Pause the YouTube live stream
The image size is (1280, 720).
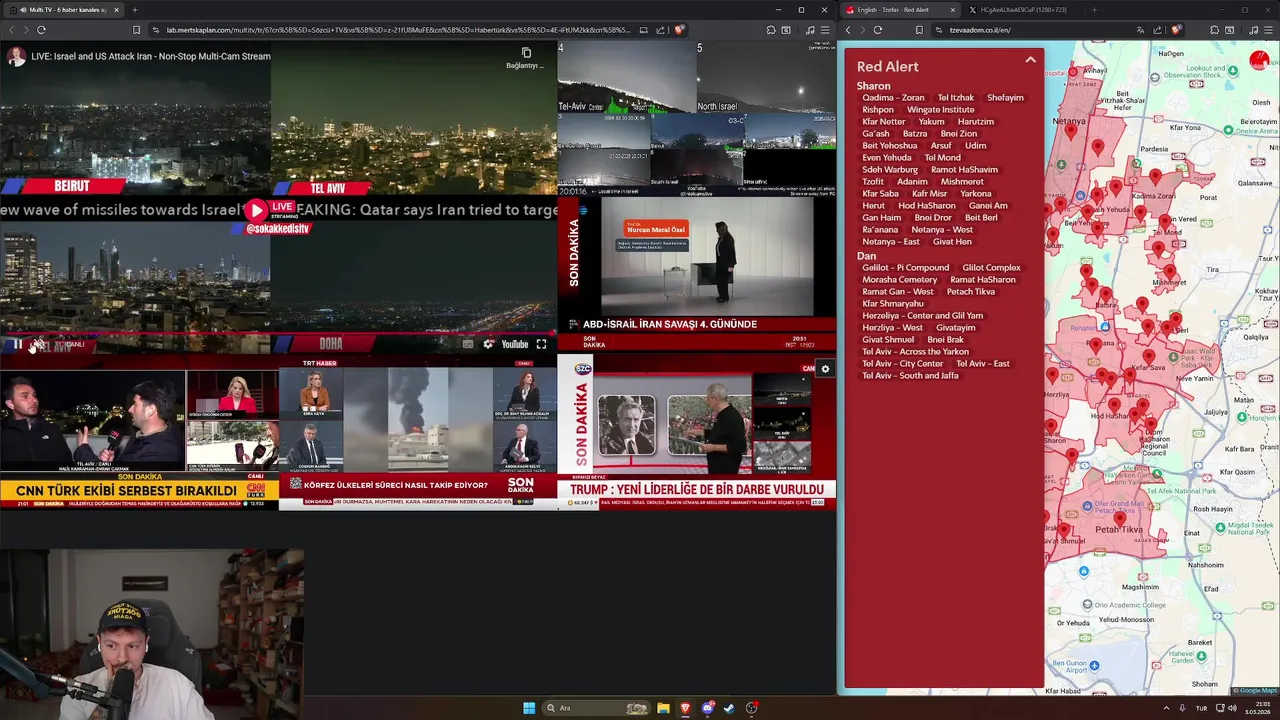pos(17,344)
